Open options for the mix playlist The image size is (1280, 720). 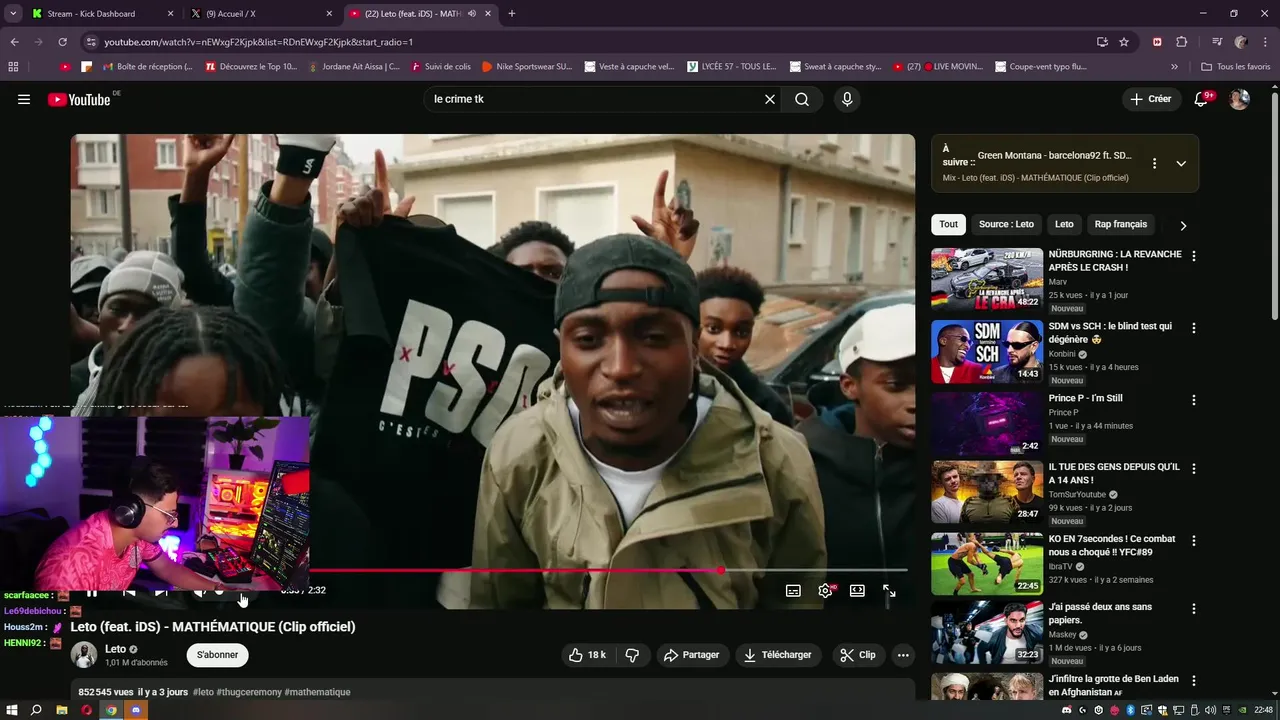[x=1154, y=163]
